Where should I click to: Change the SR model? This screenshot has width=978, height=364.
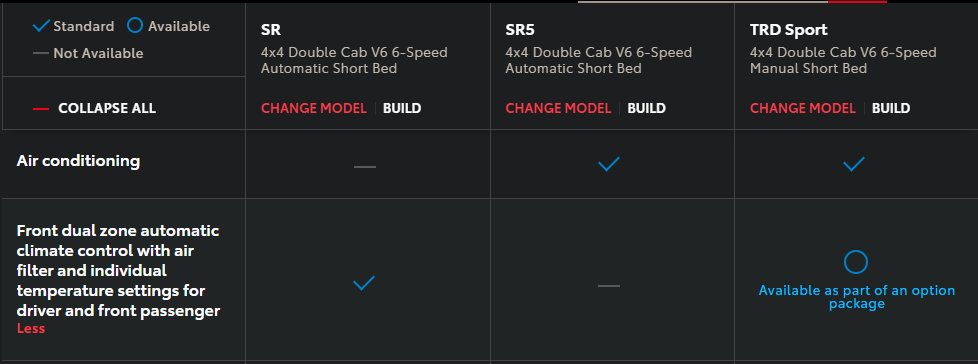pyautogui.click(x=314, y=108)
